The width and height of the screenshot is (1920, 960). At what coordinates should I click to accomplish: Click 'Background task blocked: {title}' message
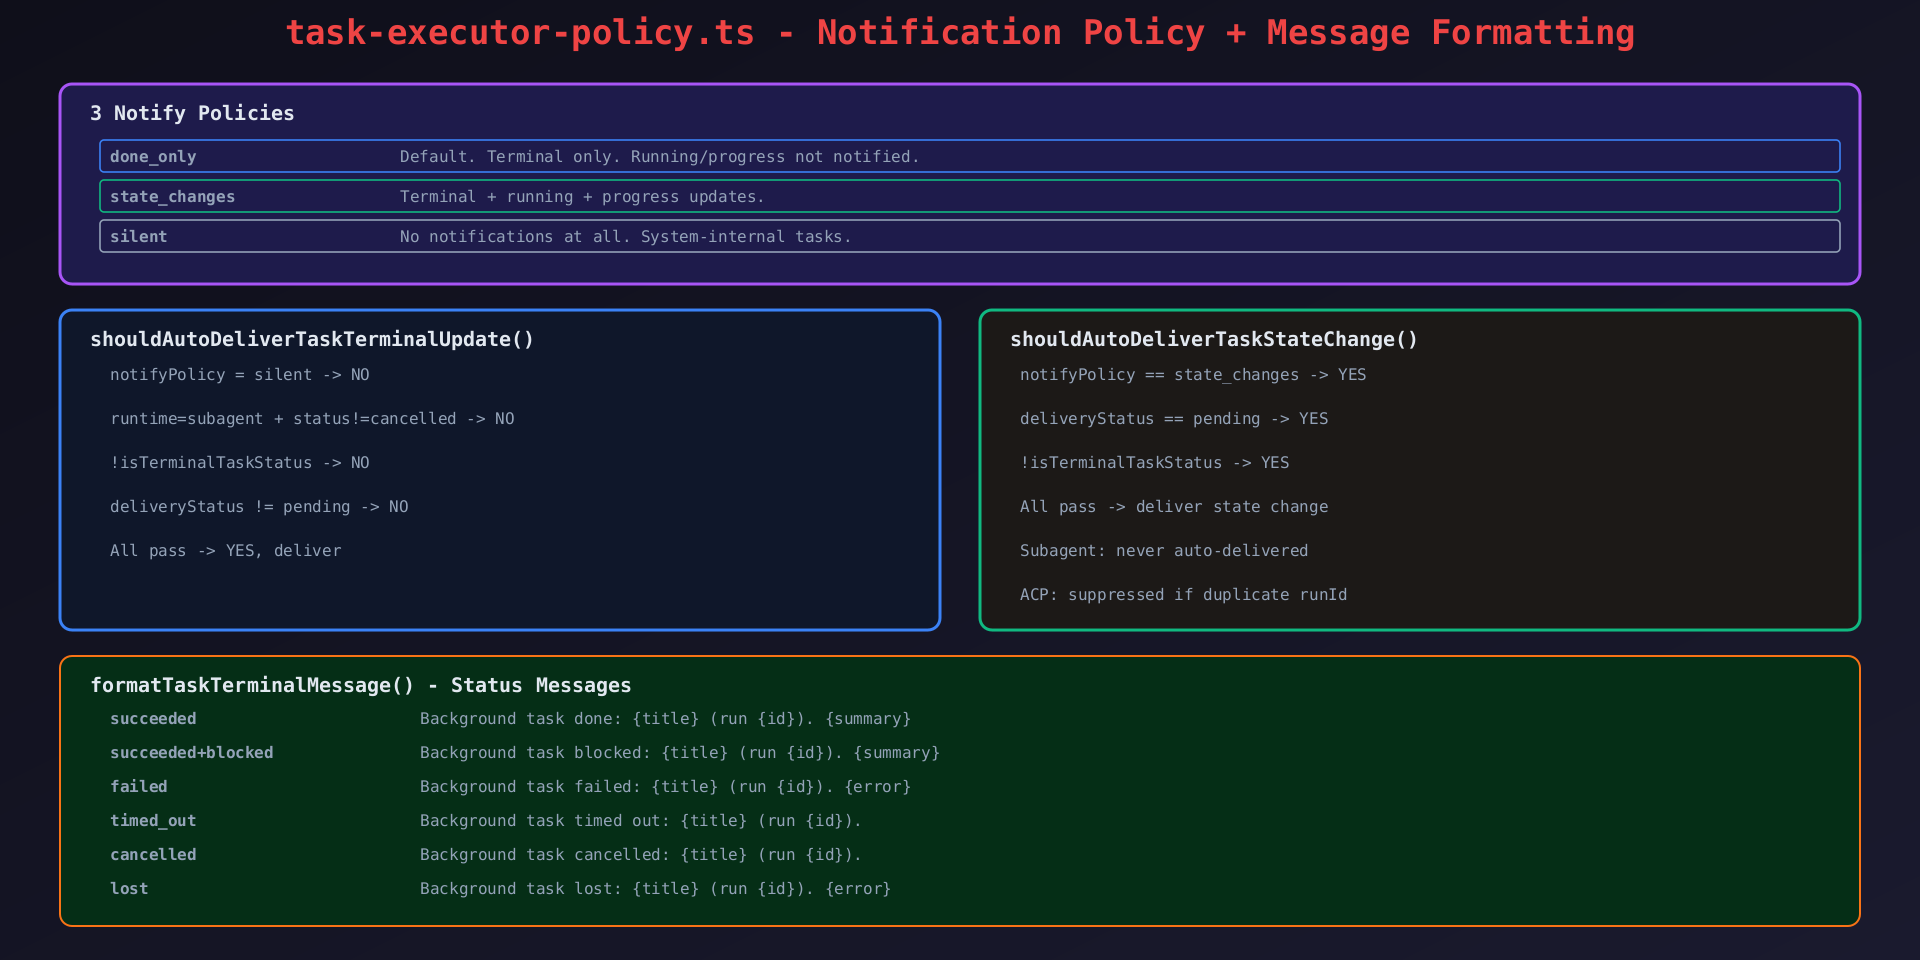680,753
